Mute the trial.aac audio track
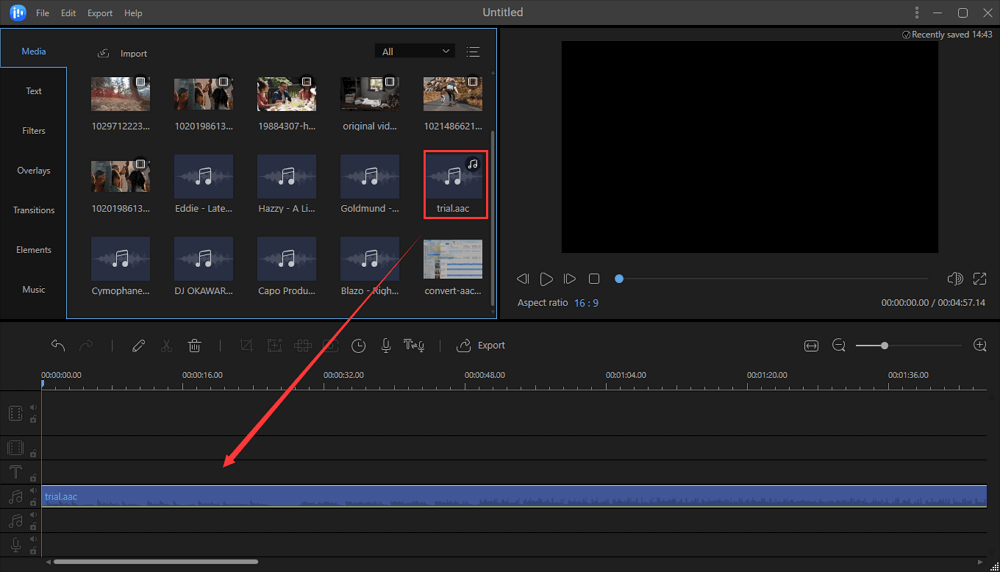1000x572 pixels. click(33, 491)
